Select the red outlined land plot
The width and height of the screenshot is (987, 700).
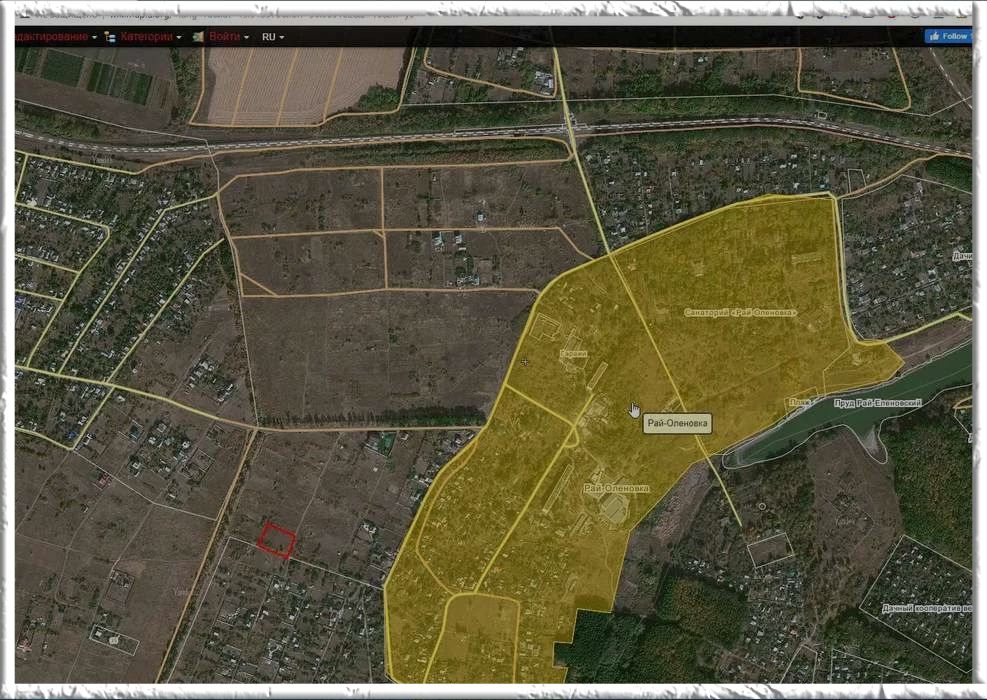pos(277,540)
